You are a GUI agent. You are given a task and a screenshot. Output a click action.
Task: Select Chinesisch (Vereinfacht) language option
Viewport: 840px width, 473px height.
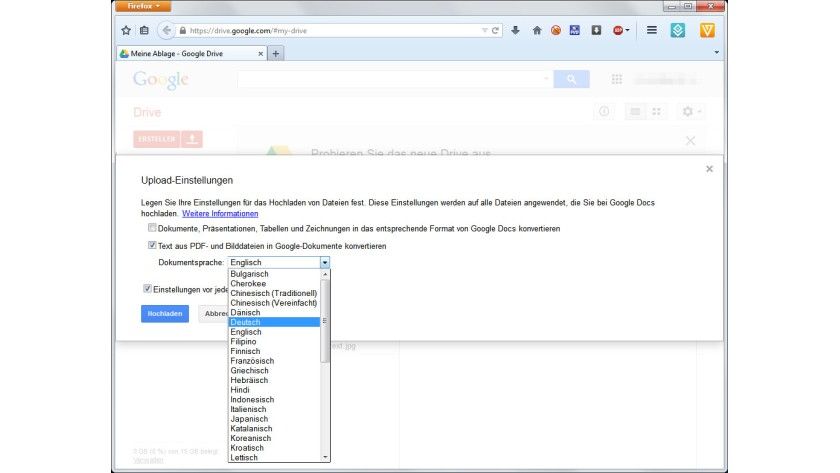(x=275, y=303)
